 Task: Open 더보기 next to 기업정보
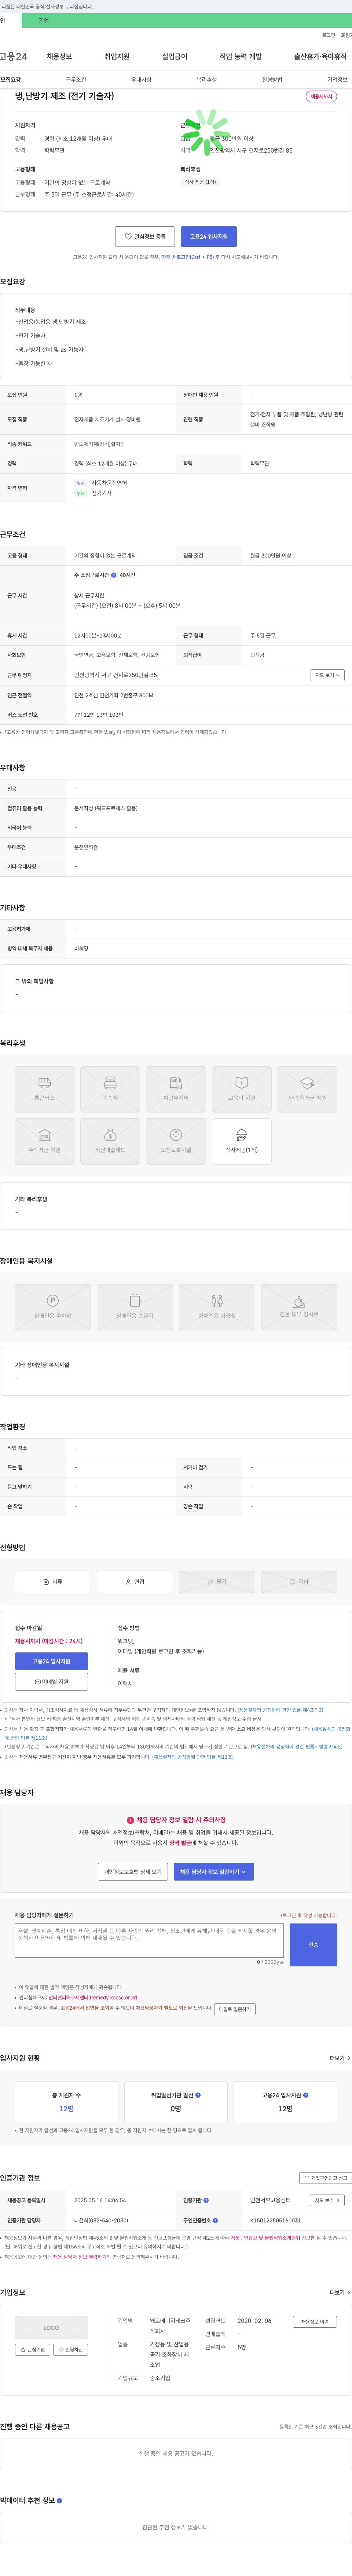pyautogui.click(x=340, y=2292)
